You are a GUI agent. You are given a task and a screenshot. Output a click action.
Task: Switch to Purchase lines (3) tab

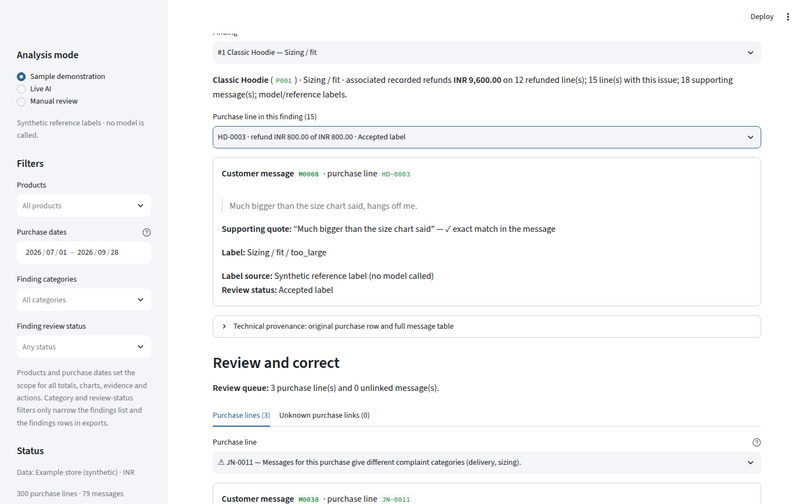coord(241,415)
